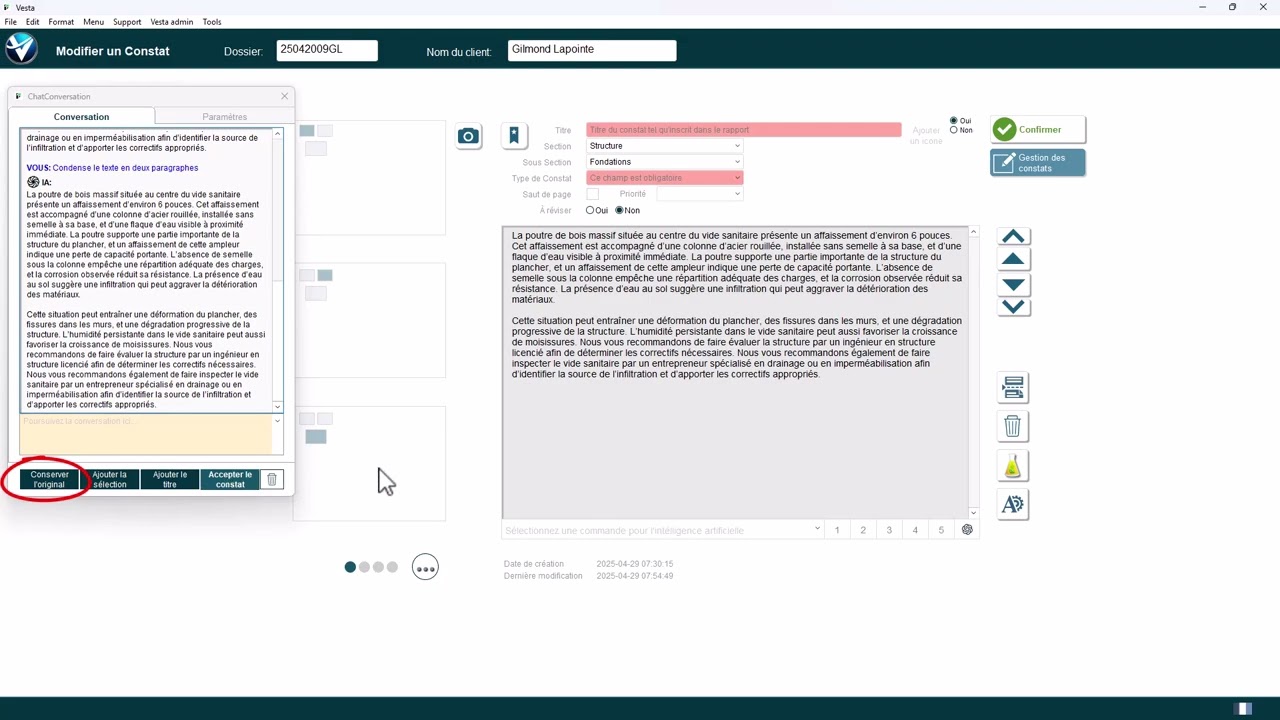Click the green checkmark Confirmer button
This screenshot has height=720, width=1280.
[x=1038, y=129]
